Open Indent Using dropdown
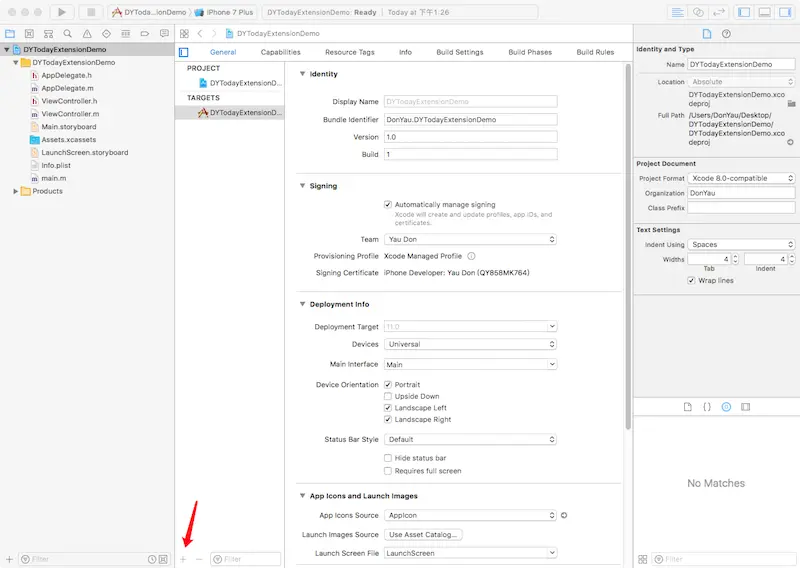Viewport: 800px width, 568px height. [x=741, y=244]
